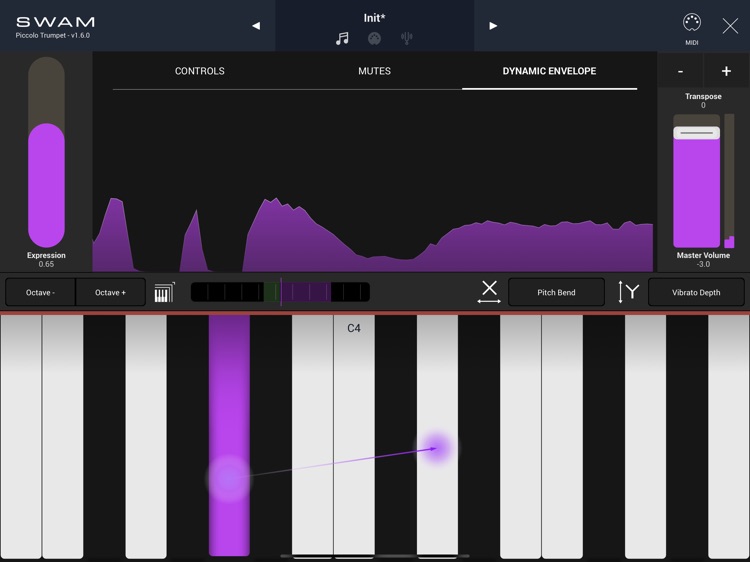
Task: Open the tuning fork page icon under Init
Action: pos(407,38)
